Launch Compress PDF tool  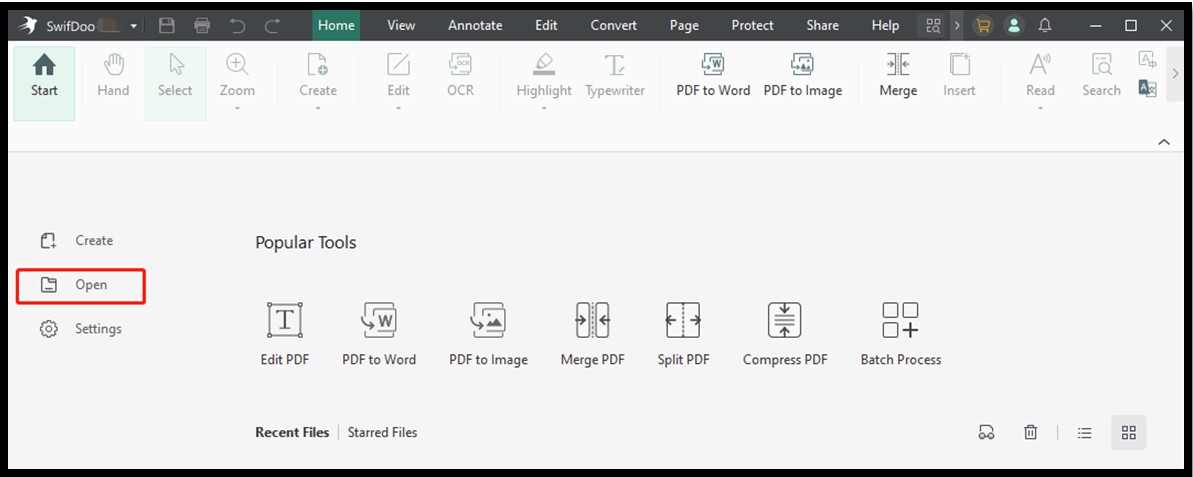785,334
